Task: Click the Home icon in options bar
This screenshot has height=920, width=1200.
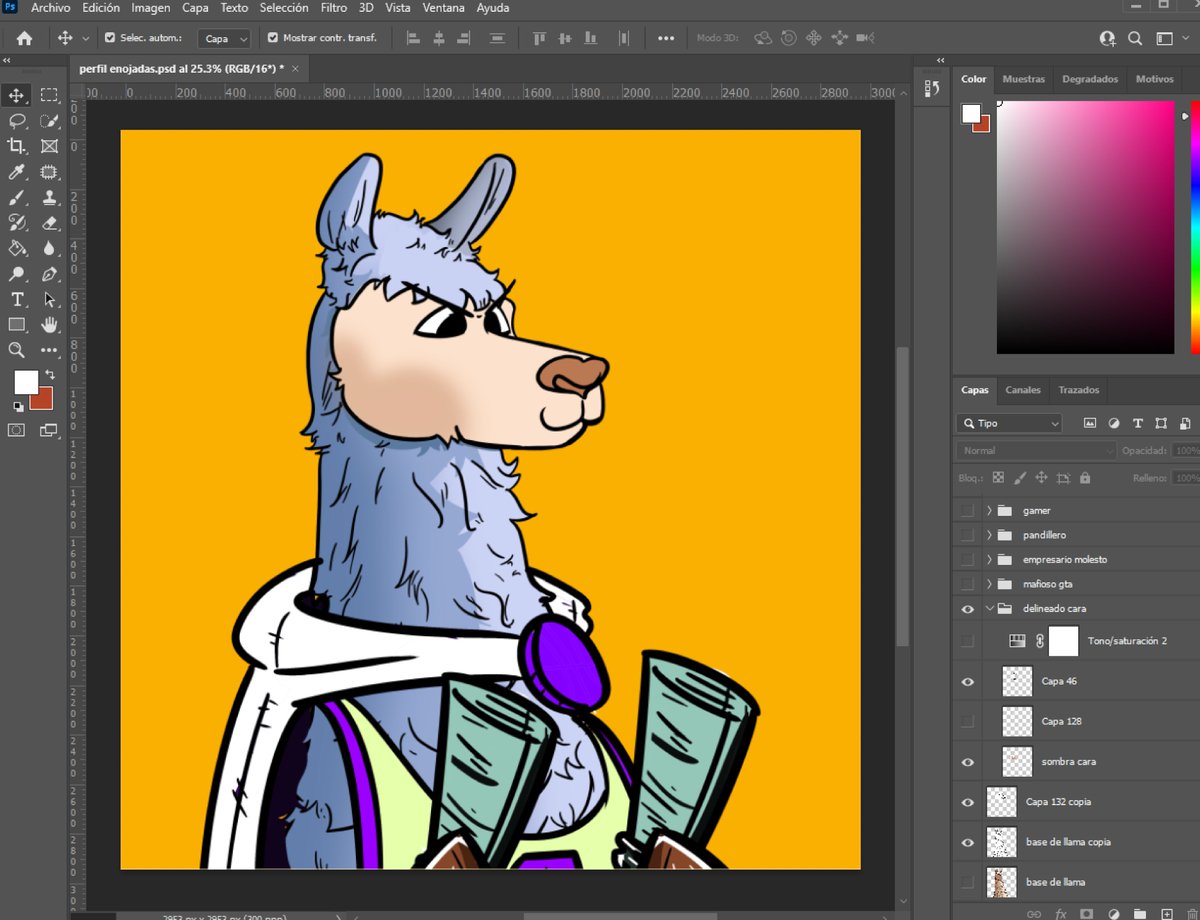Action: pos(24,38)
